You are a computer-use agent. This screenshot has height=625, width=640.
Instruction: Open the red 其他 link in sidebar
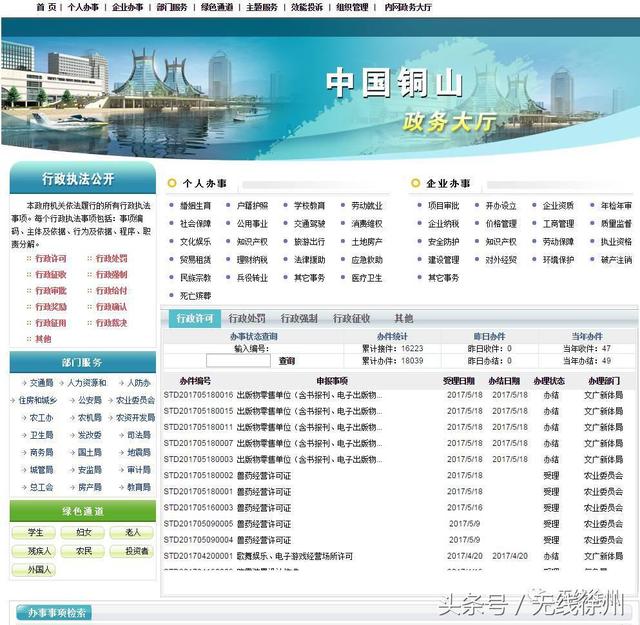pyautogui.click(x=43, y=339)
